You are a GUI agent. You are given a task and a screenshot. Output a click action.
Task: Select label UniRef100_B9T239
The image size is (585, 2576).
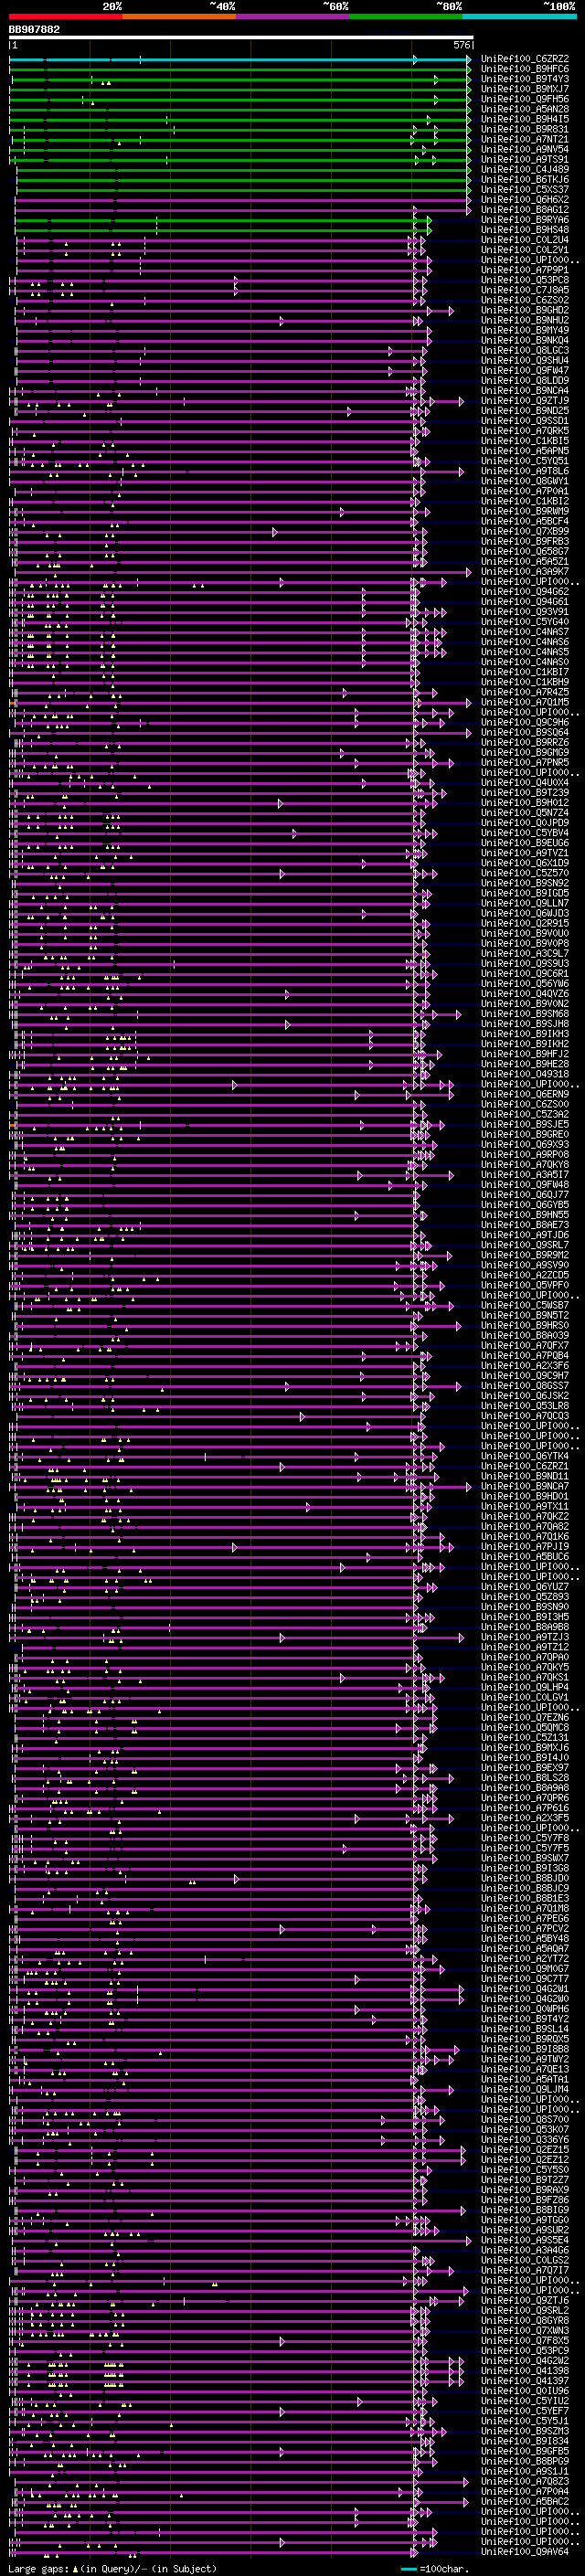pyautogui.click(x=525, y=793)
